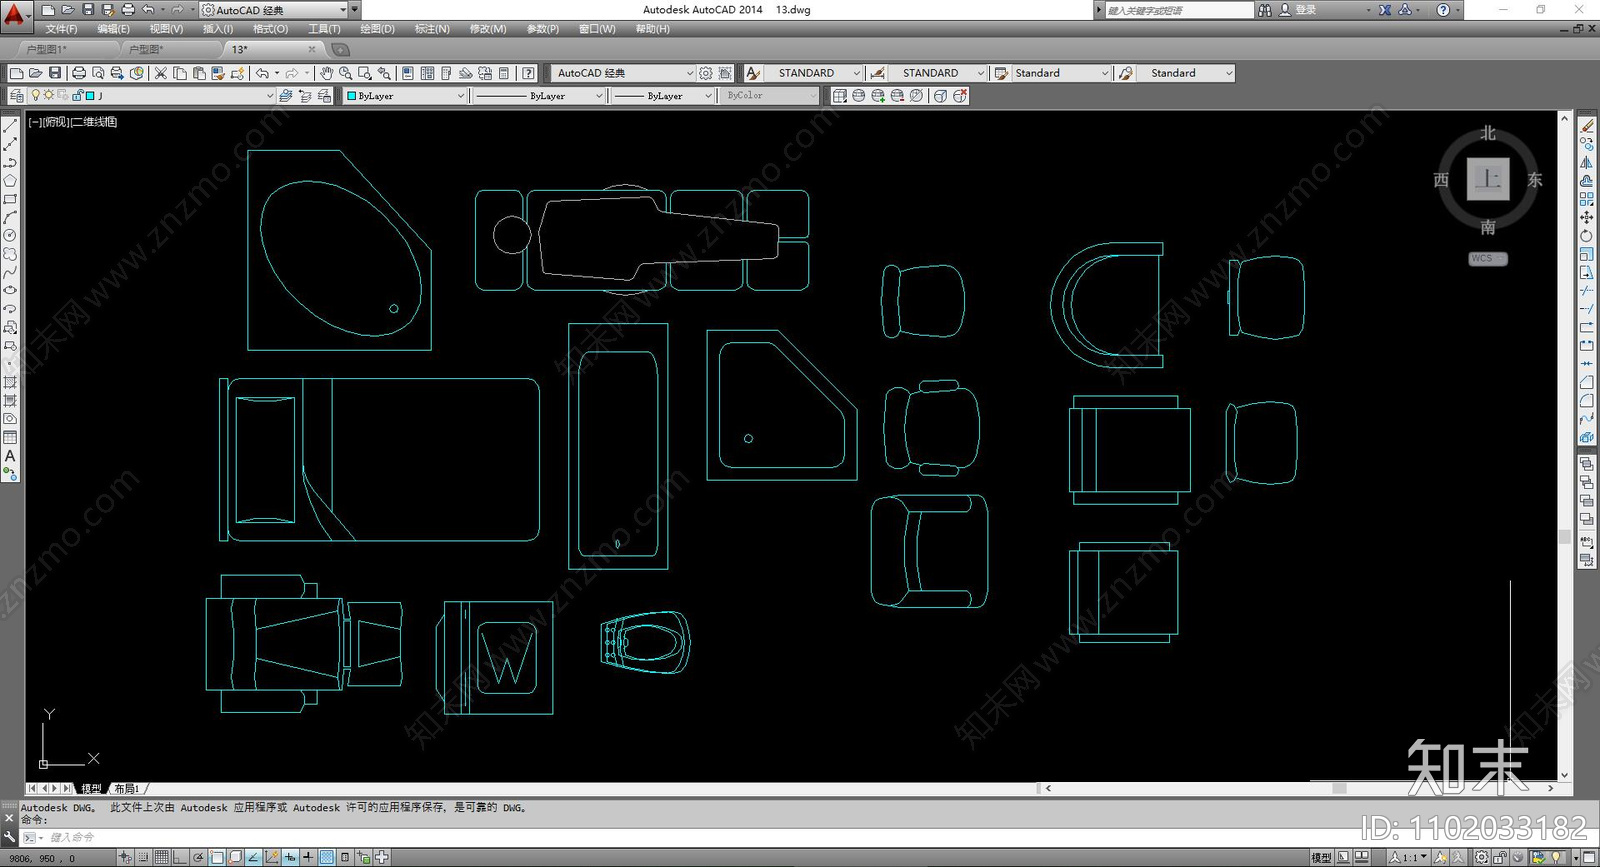This screenshot has height=867, width=1600.
Task: Toggle Grid Display in status bar
Action: pos(161,858)
